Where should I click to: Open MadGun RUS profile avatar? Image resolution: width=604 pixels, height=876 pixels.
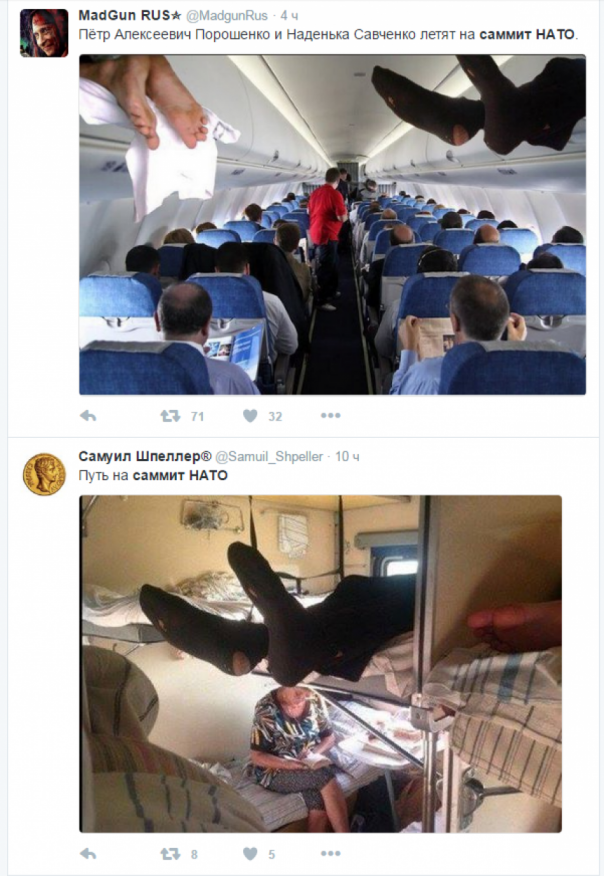[x=44, y=33]
